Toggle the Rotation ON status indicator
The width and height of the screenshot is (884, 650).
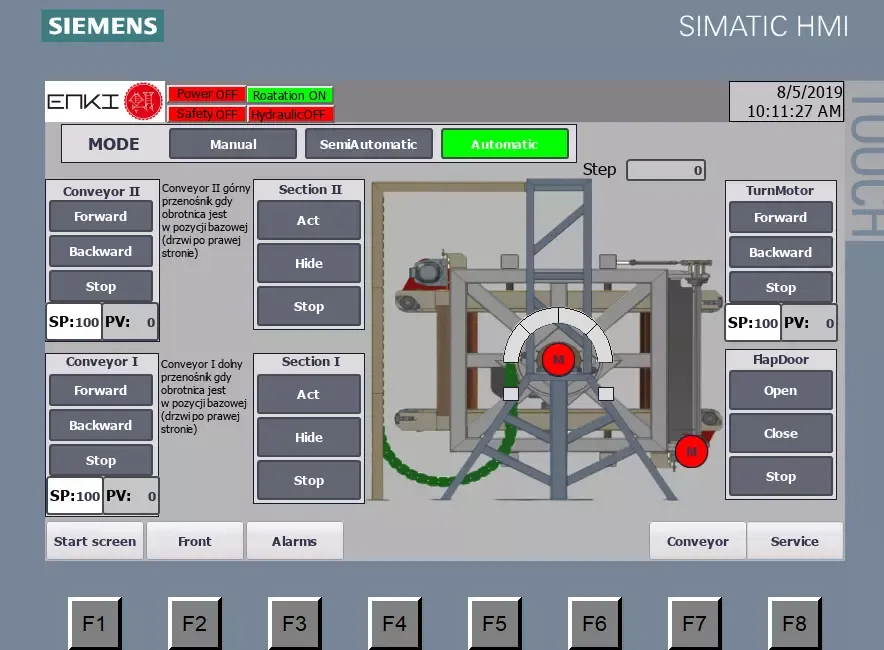pos(290,95)
